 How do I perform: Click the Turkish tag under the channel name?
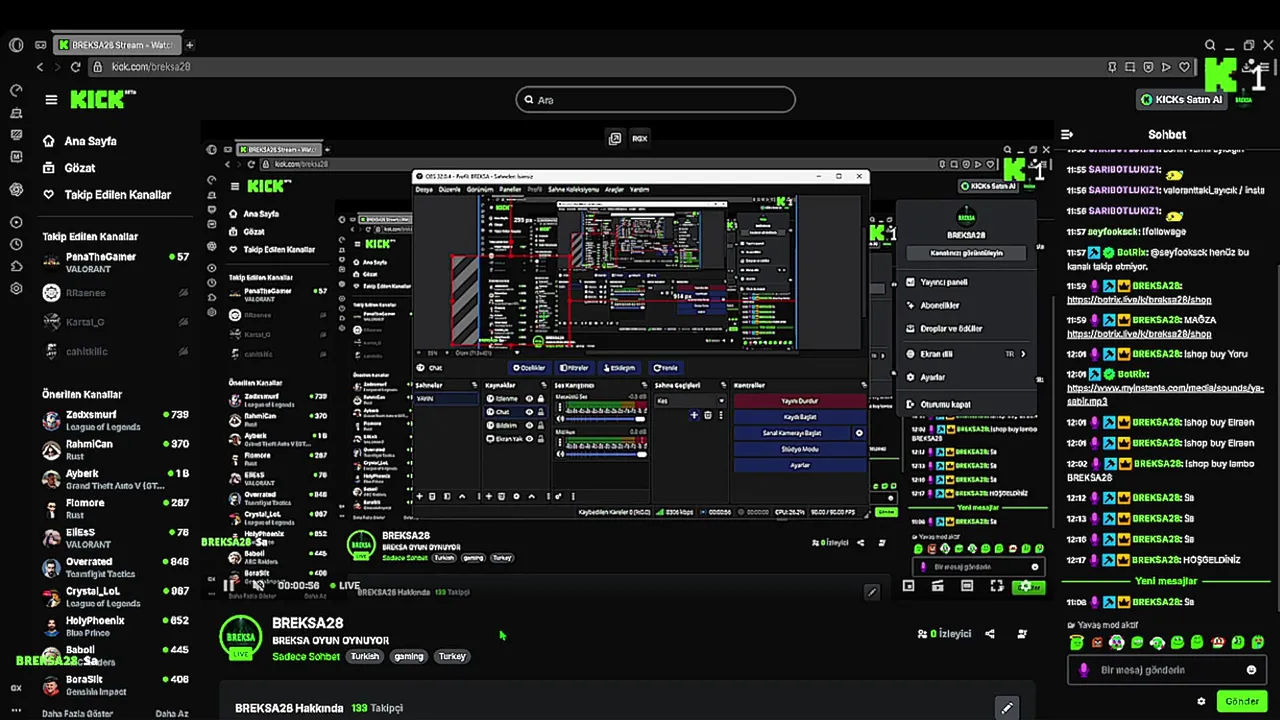365,656
